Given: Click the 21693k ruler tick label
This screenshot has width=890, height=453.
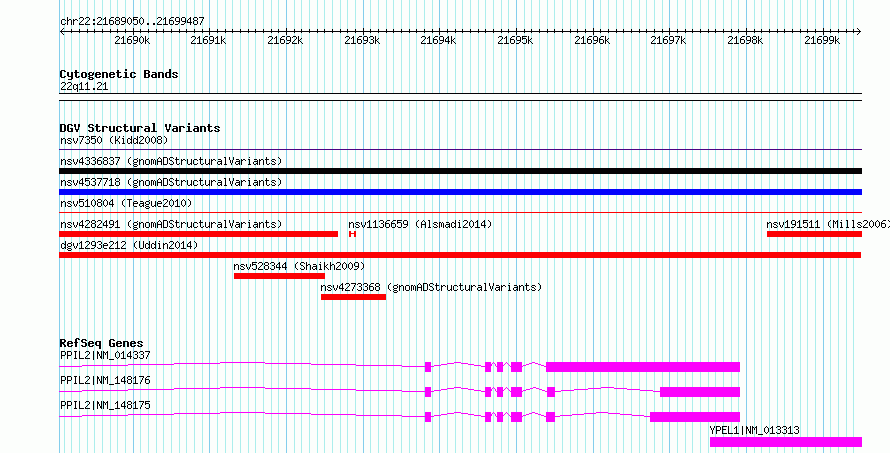Looking at the screenshot, I should click(x=362, y=40).
